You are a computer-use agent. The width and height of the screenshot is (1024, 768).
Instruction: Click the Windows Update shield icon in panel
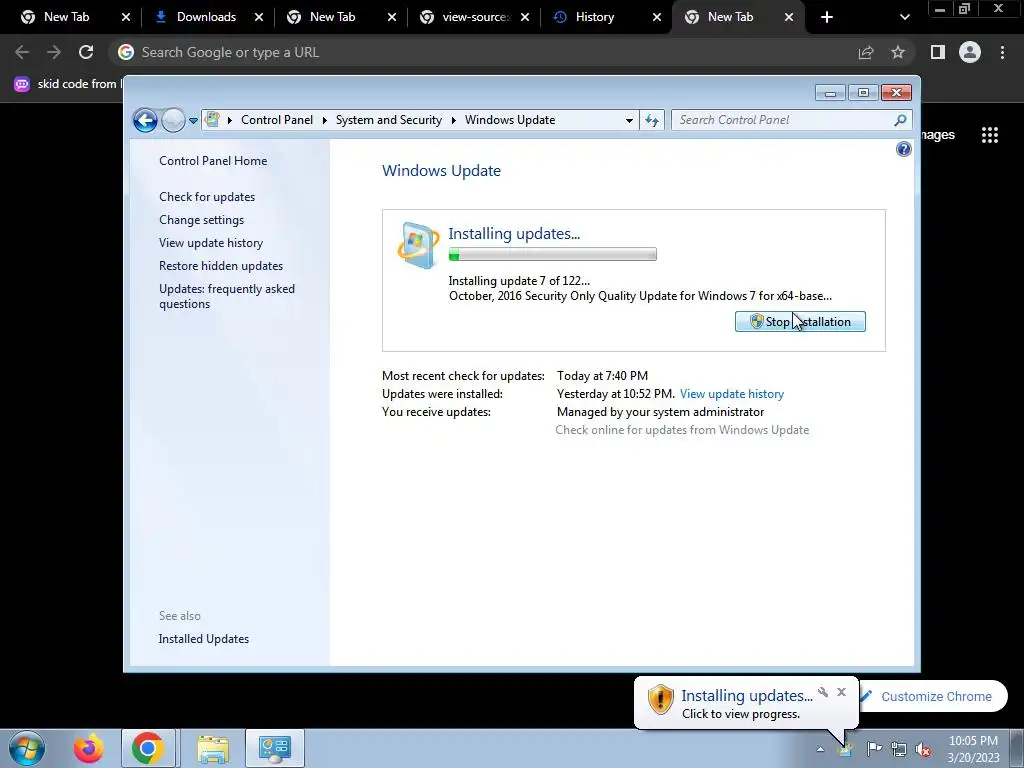418,246
